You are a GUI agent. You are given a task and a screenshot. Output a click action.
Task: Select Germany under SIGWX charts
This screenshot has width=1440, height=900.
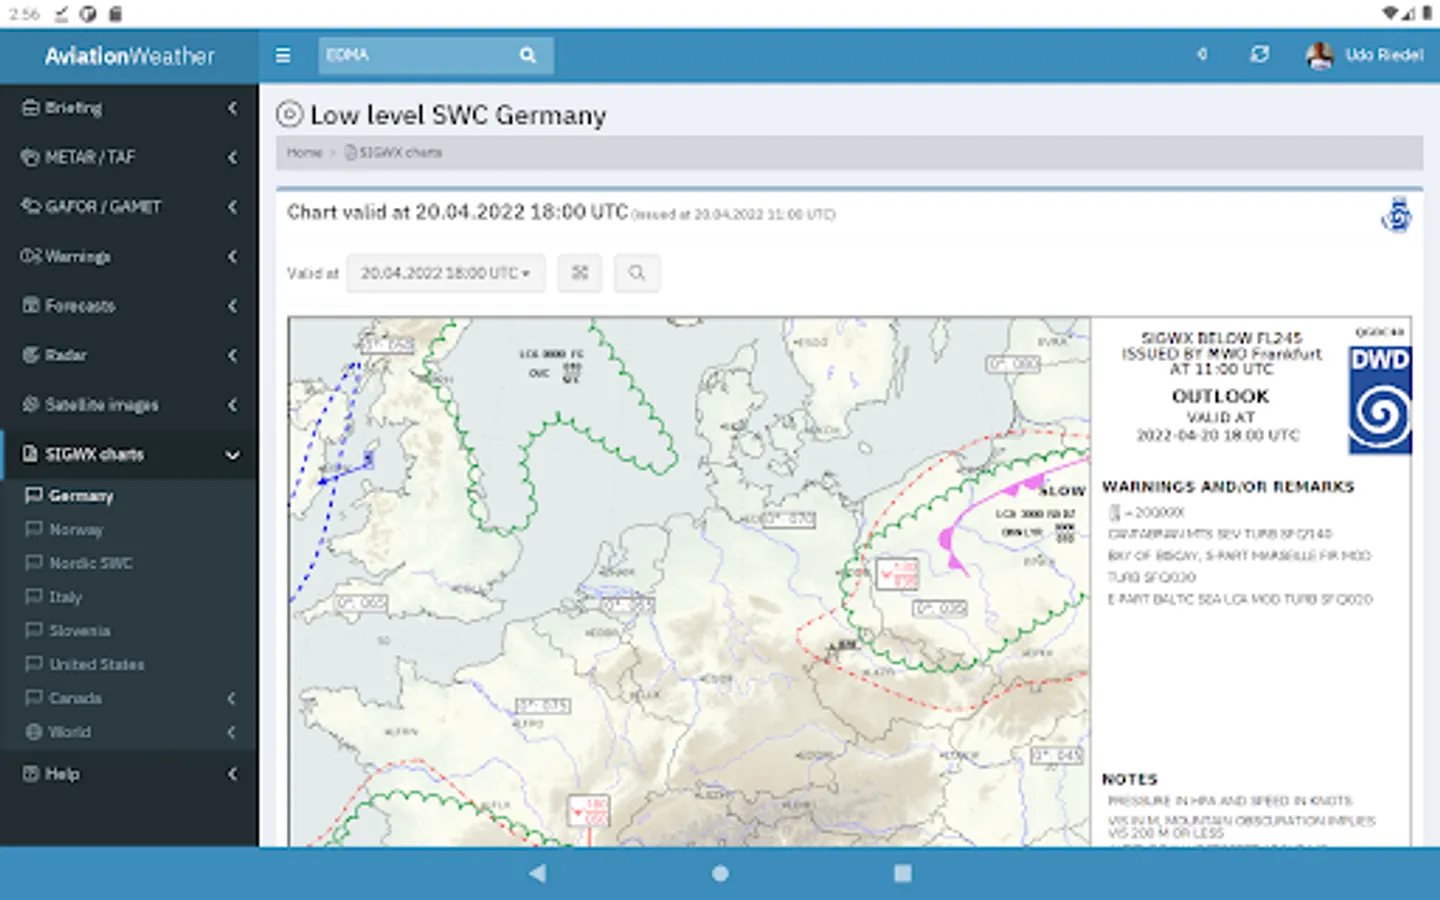(x=81, y=496)
